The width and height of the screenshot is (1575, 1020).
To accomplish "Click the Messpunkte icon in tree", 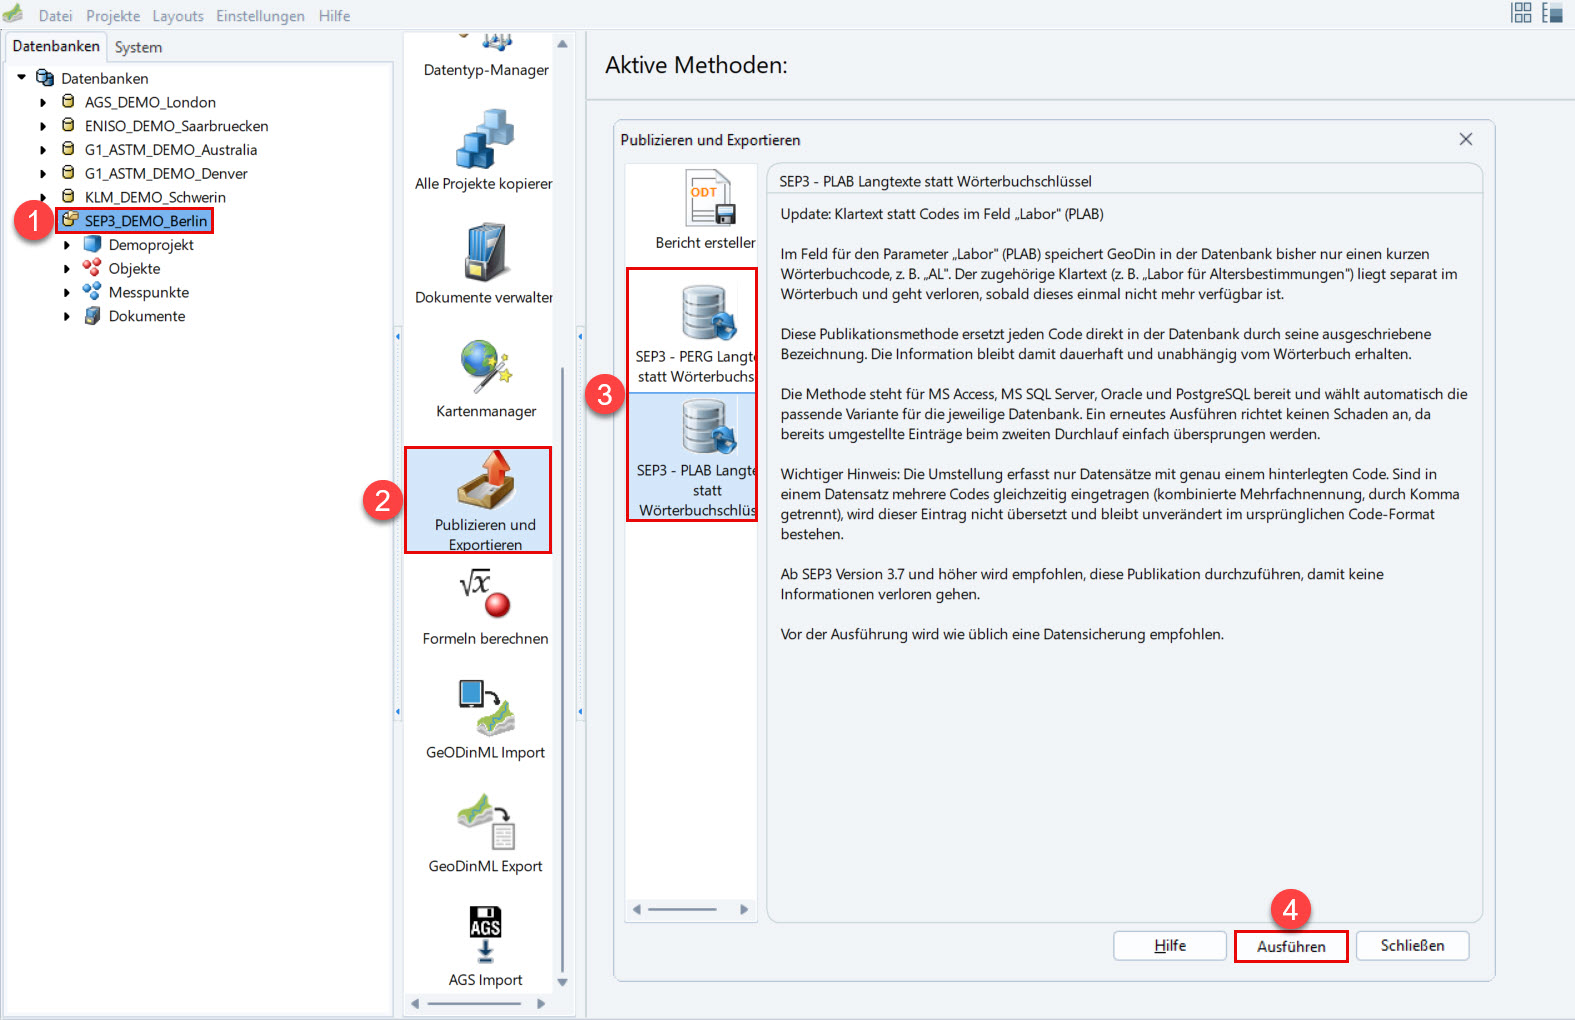I will (x=92, y=292).
